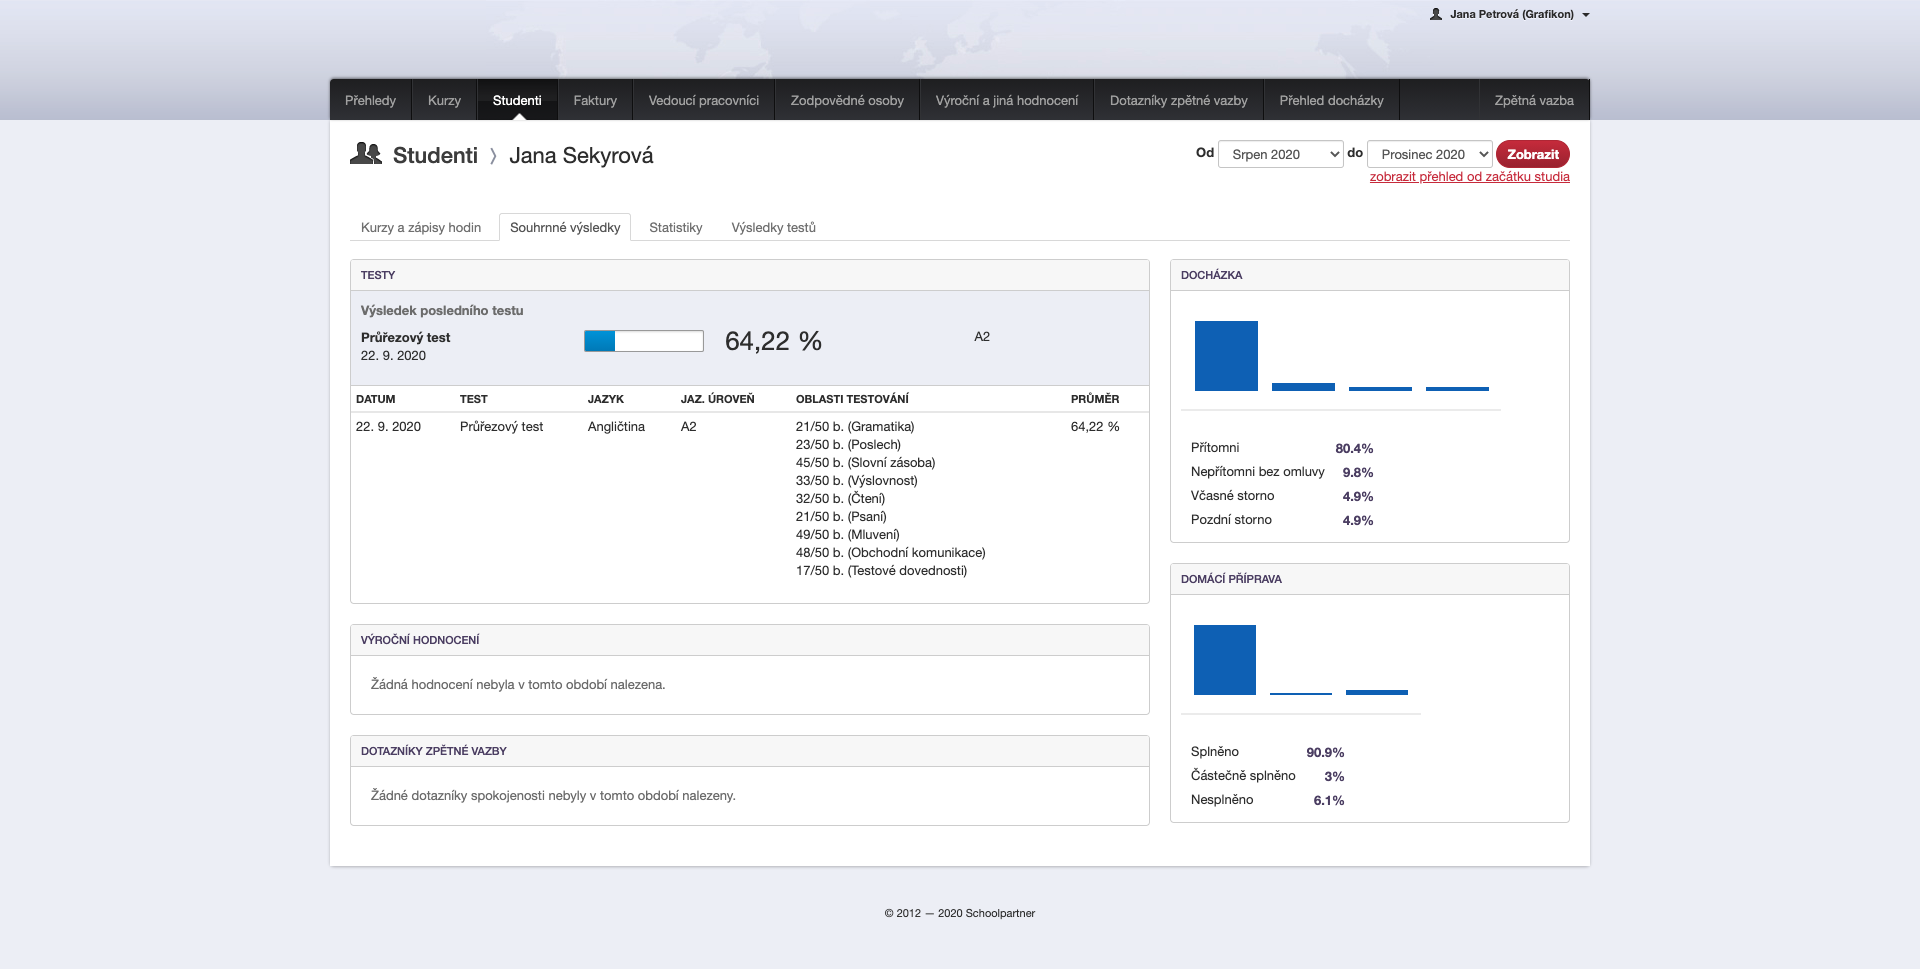This screenshot has height=969, width=1920.
Task: Click zobrazit přehled od začátku studia link
Action: [1469, 177]
